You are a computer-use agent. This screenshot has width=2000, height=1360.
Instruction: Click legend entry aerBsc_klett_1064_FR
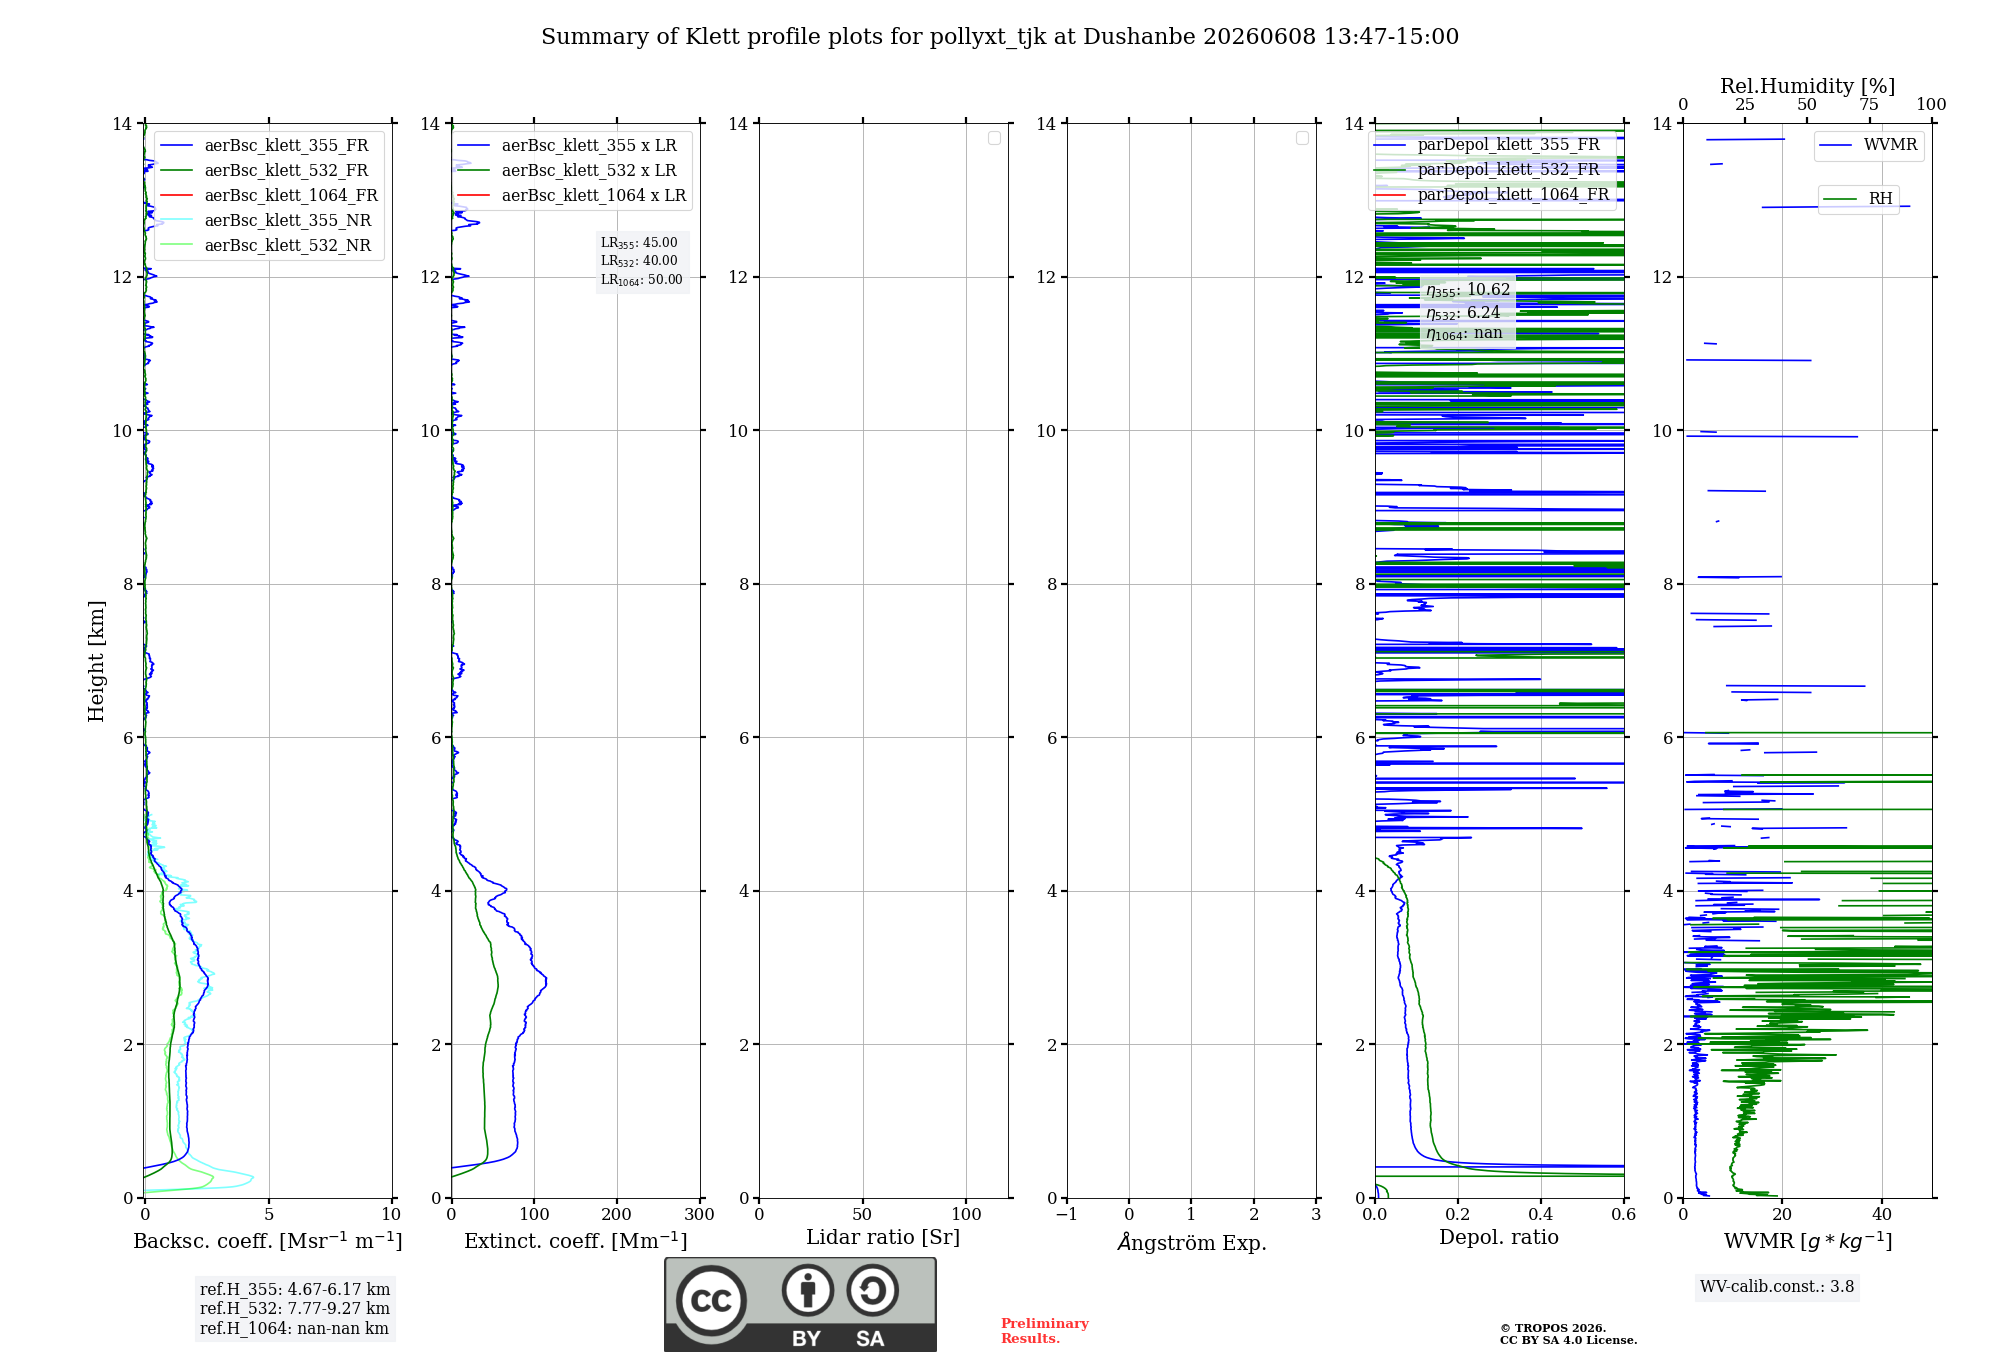coord(268,195)
